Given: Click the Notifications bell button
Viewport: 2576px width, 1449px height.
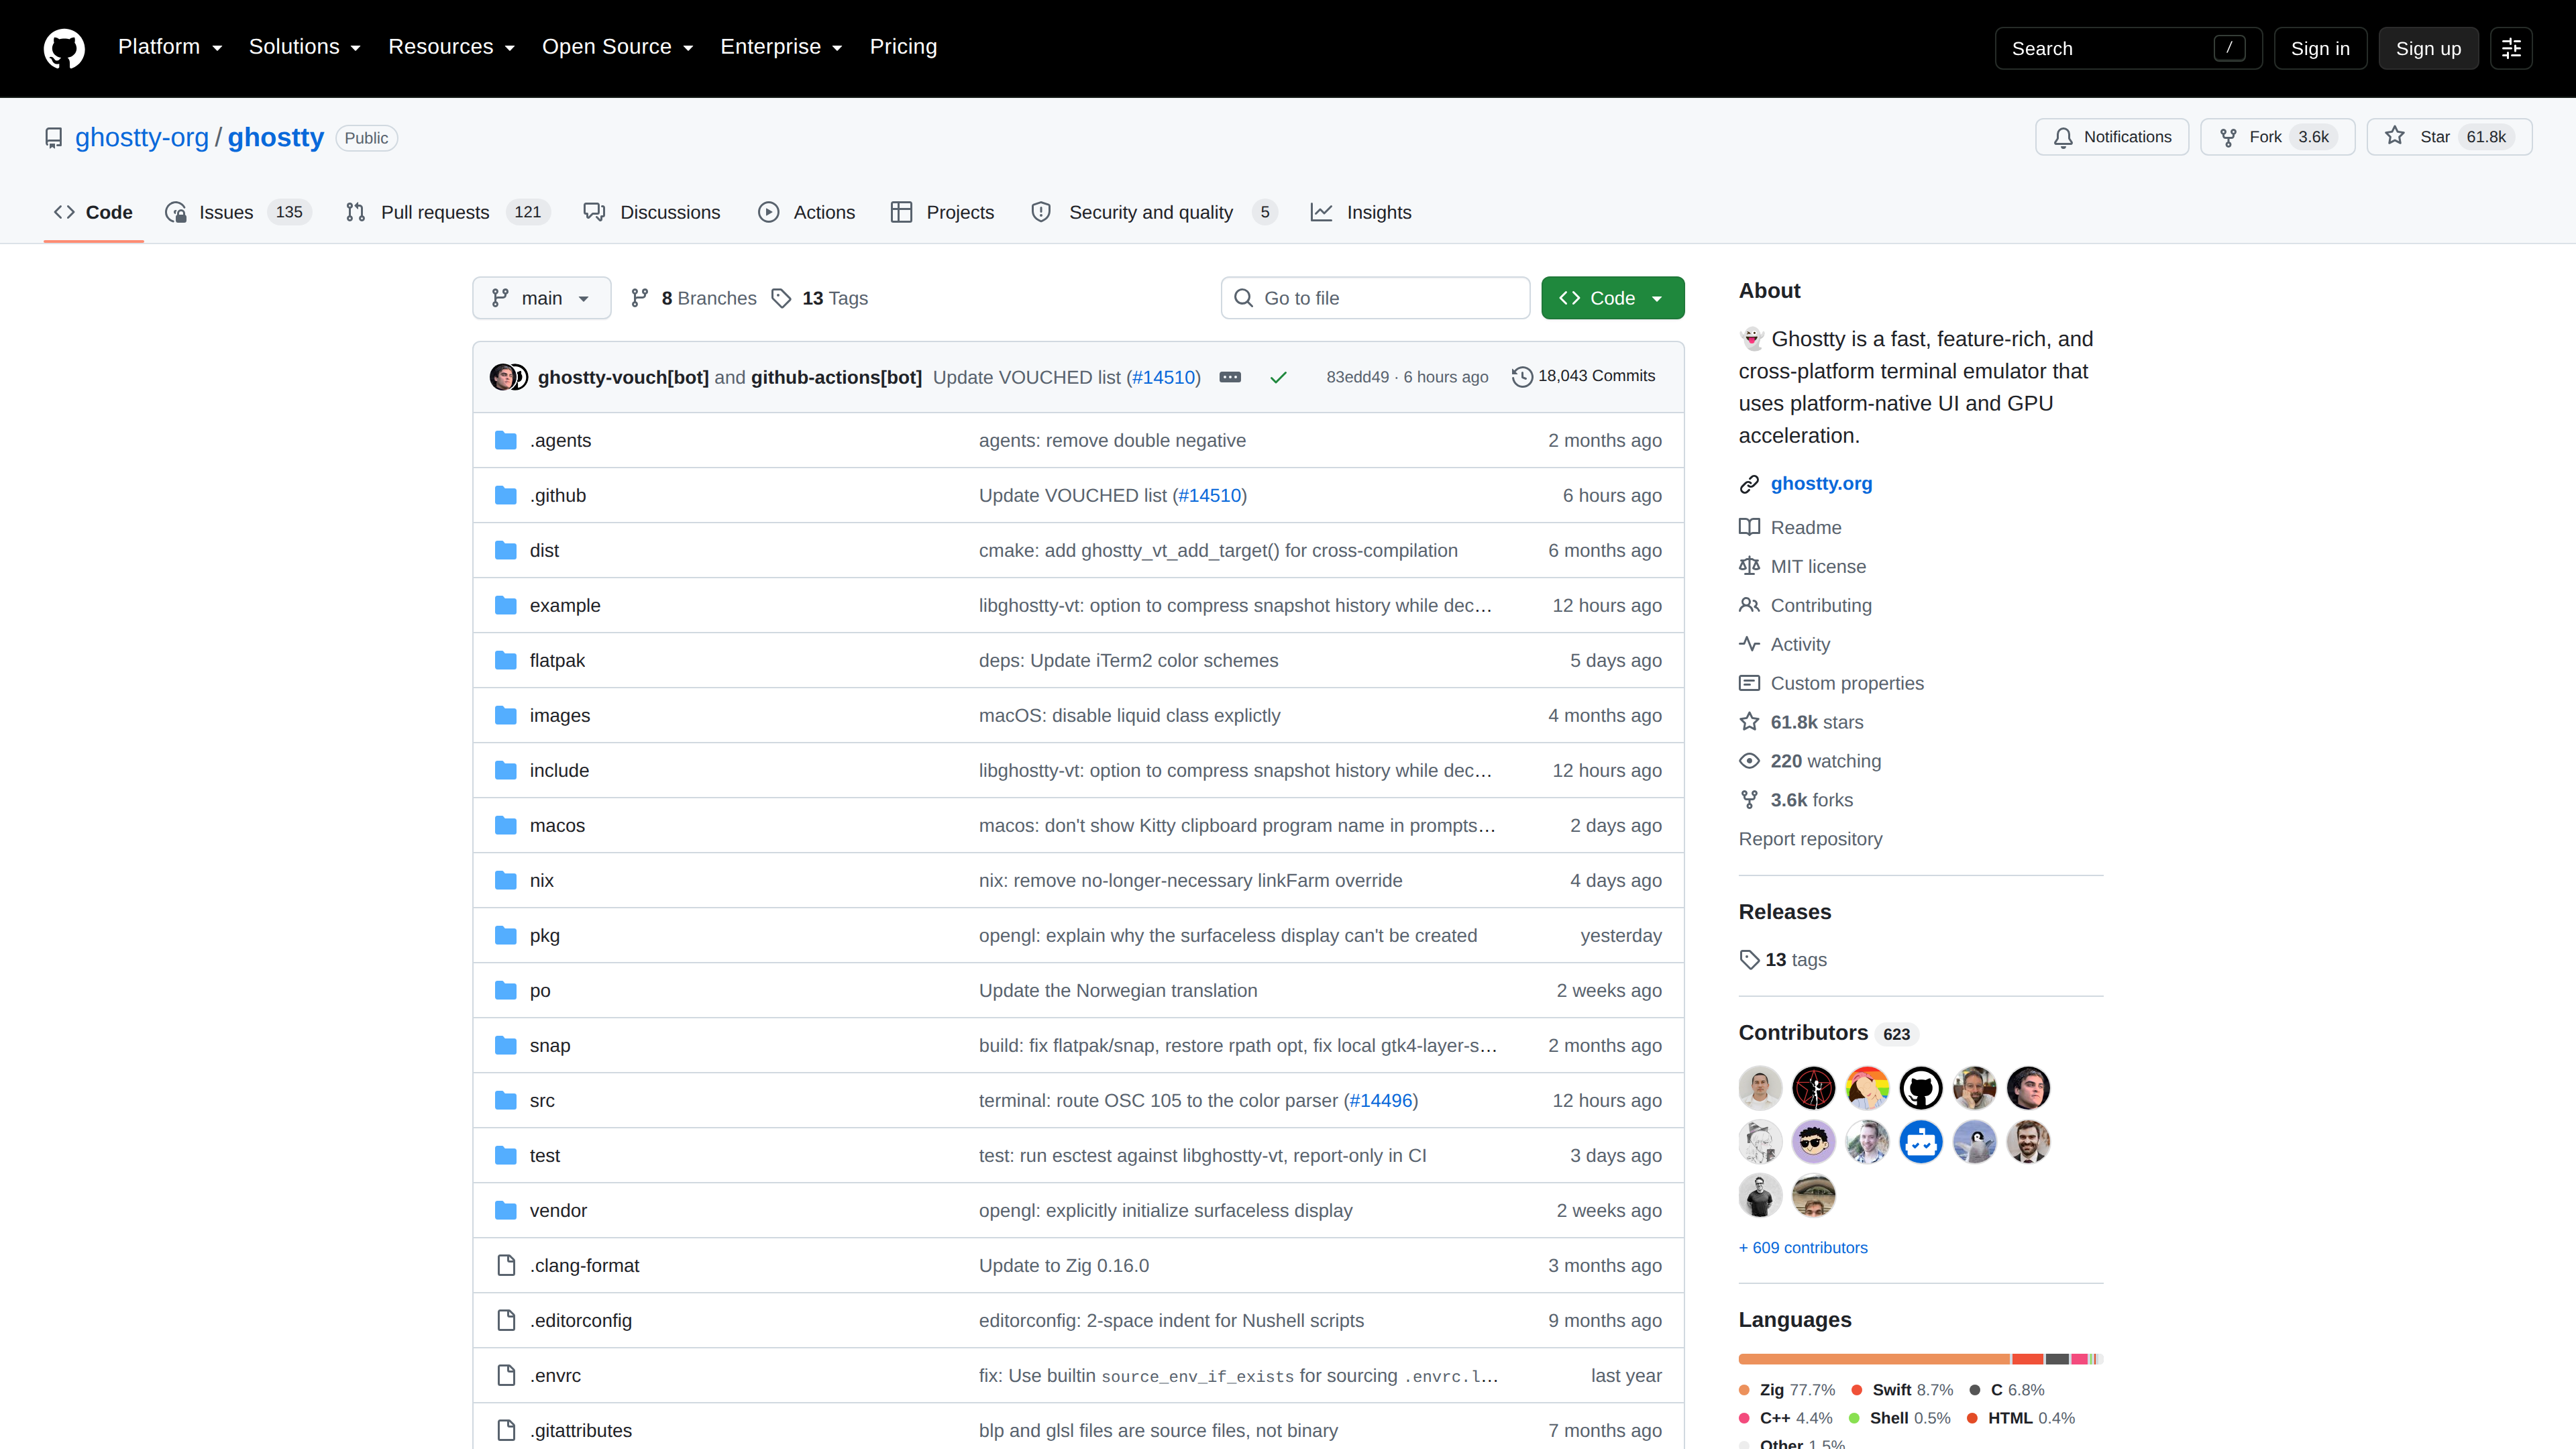Looking at the screenshot, I should [x=2111, y=137].
